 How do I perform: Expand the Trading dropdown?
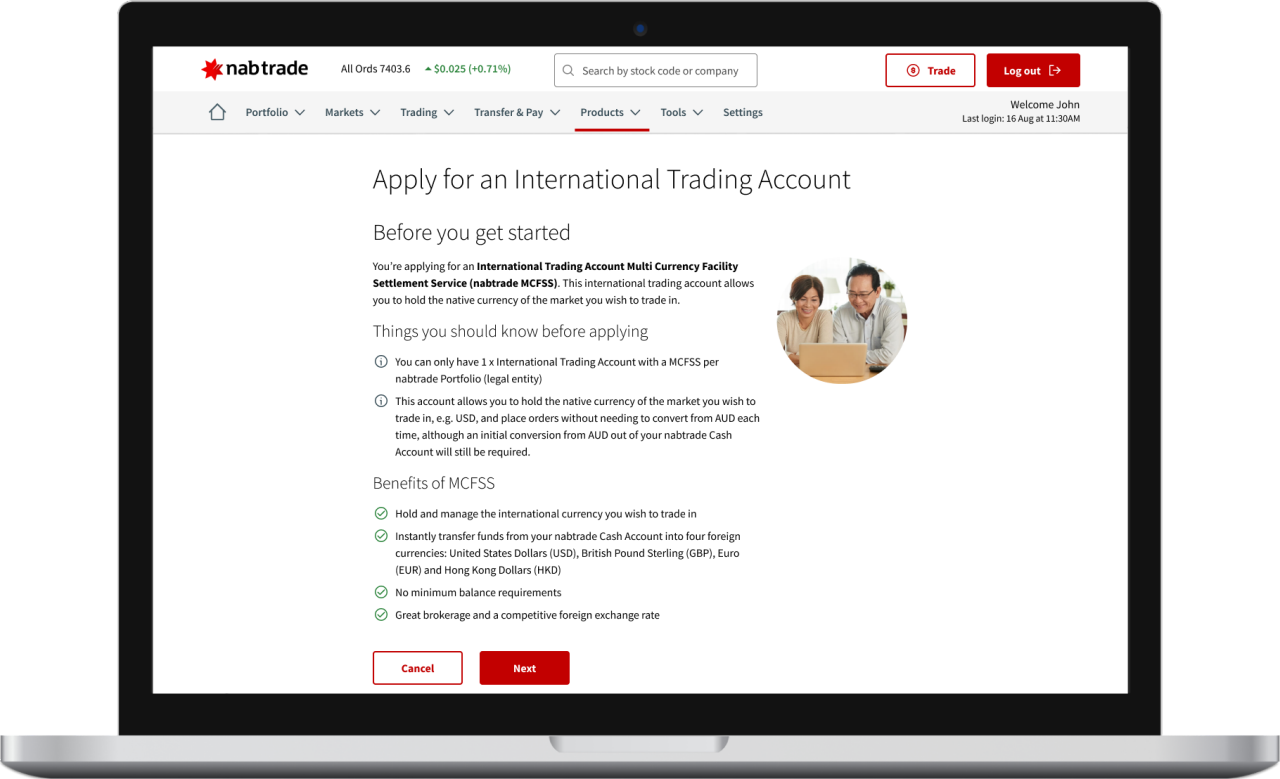pyautogui.click(x=427, y=113)
